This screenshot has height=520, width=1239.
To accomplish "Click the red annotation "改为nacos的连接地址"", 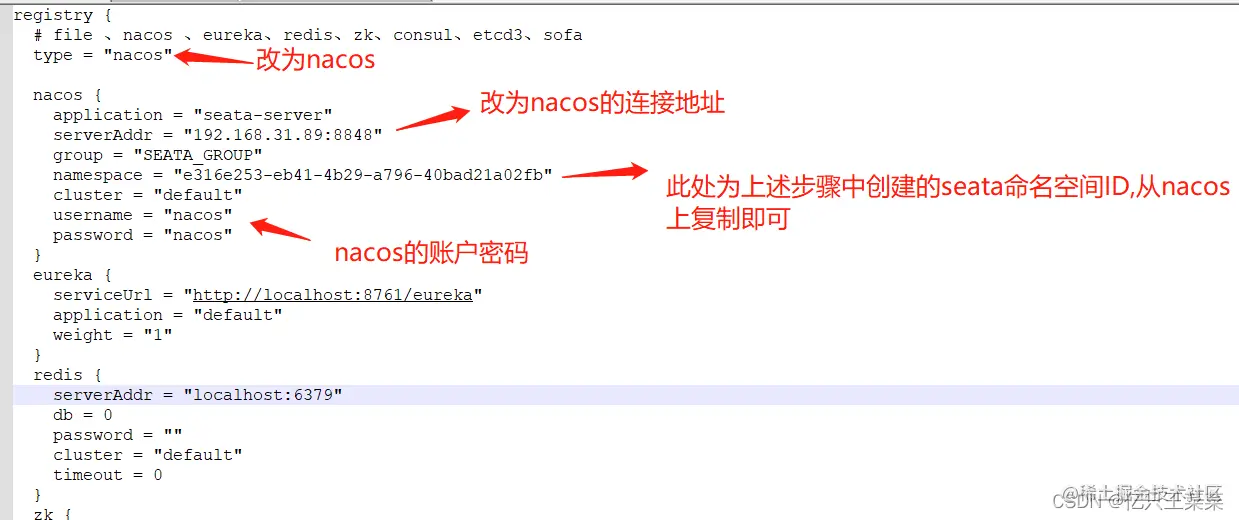I will click(x=602, y=103).
